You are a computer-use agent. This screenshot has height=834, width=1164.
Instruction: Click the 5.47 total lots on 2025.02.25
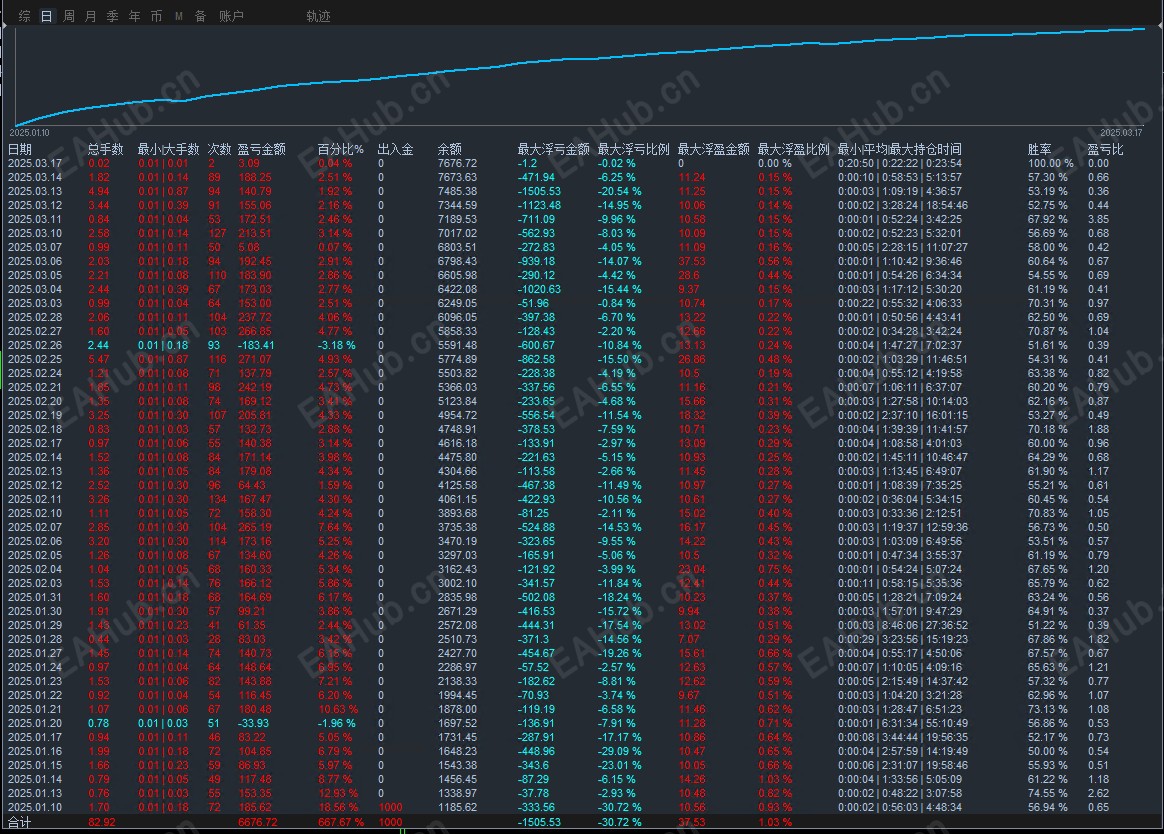click(99, 359)
